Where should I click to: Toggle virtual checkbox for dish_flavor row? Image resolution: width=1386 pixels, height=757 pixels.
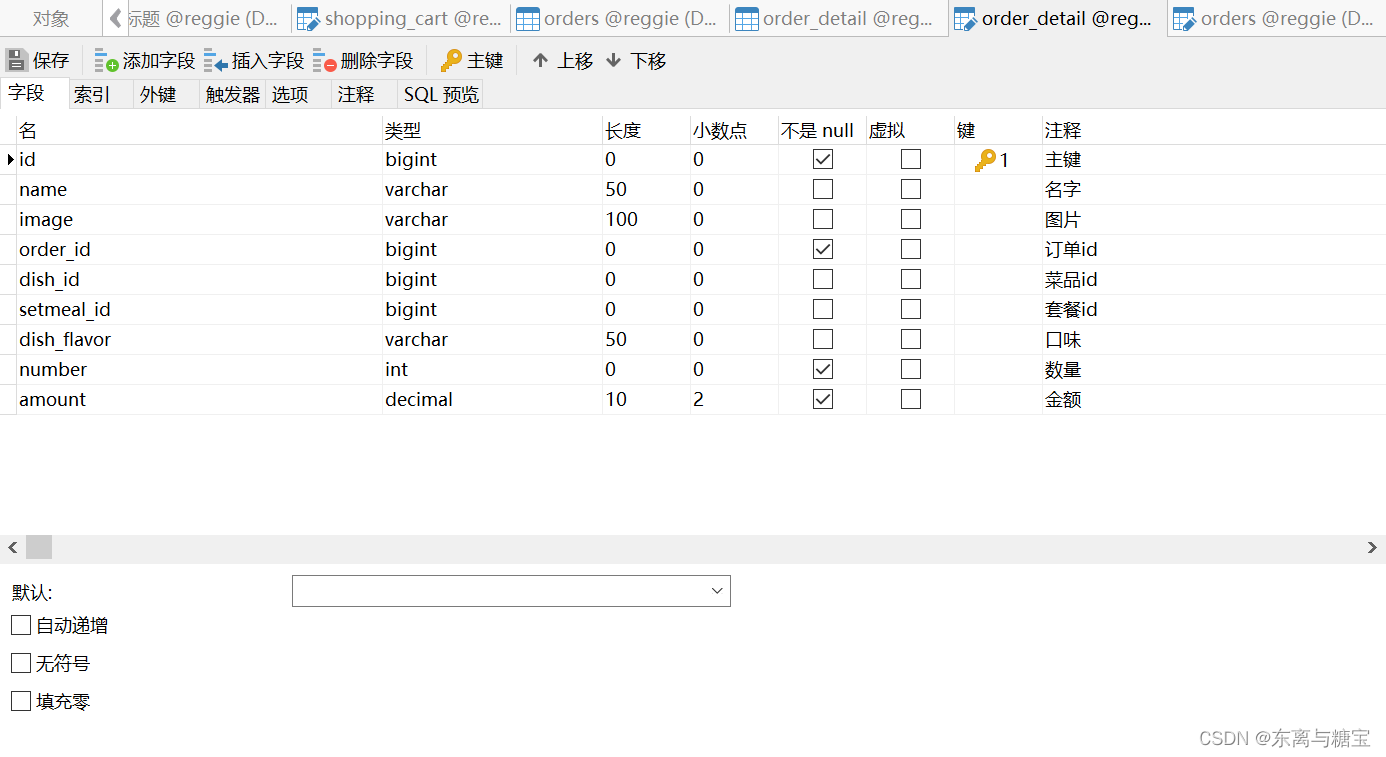(911, 339)
